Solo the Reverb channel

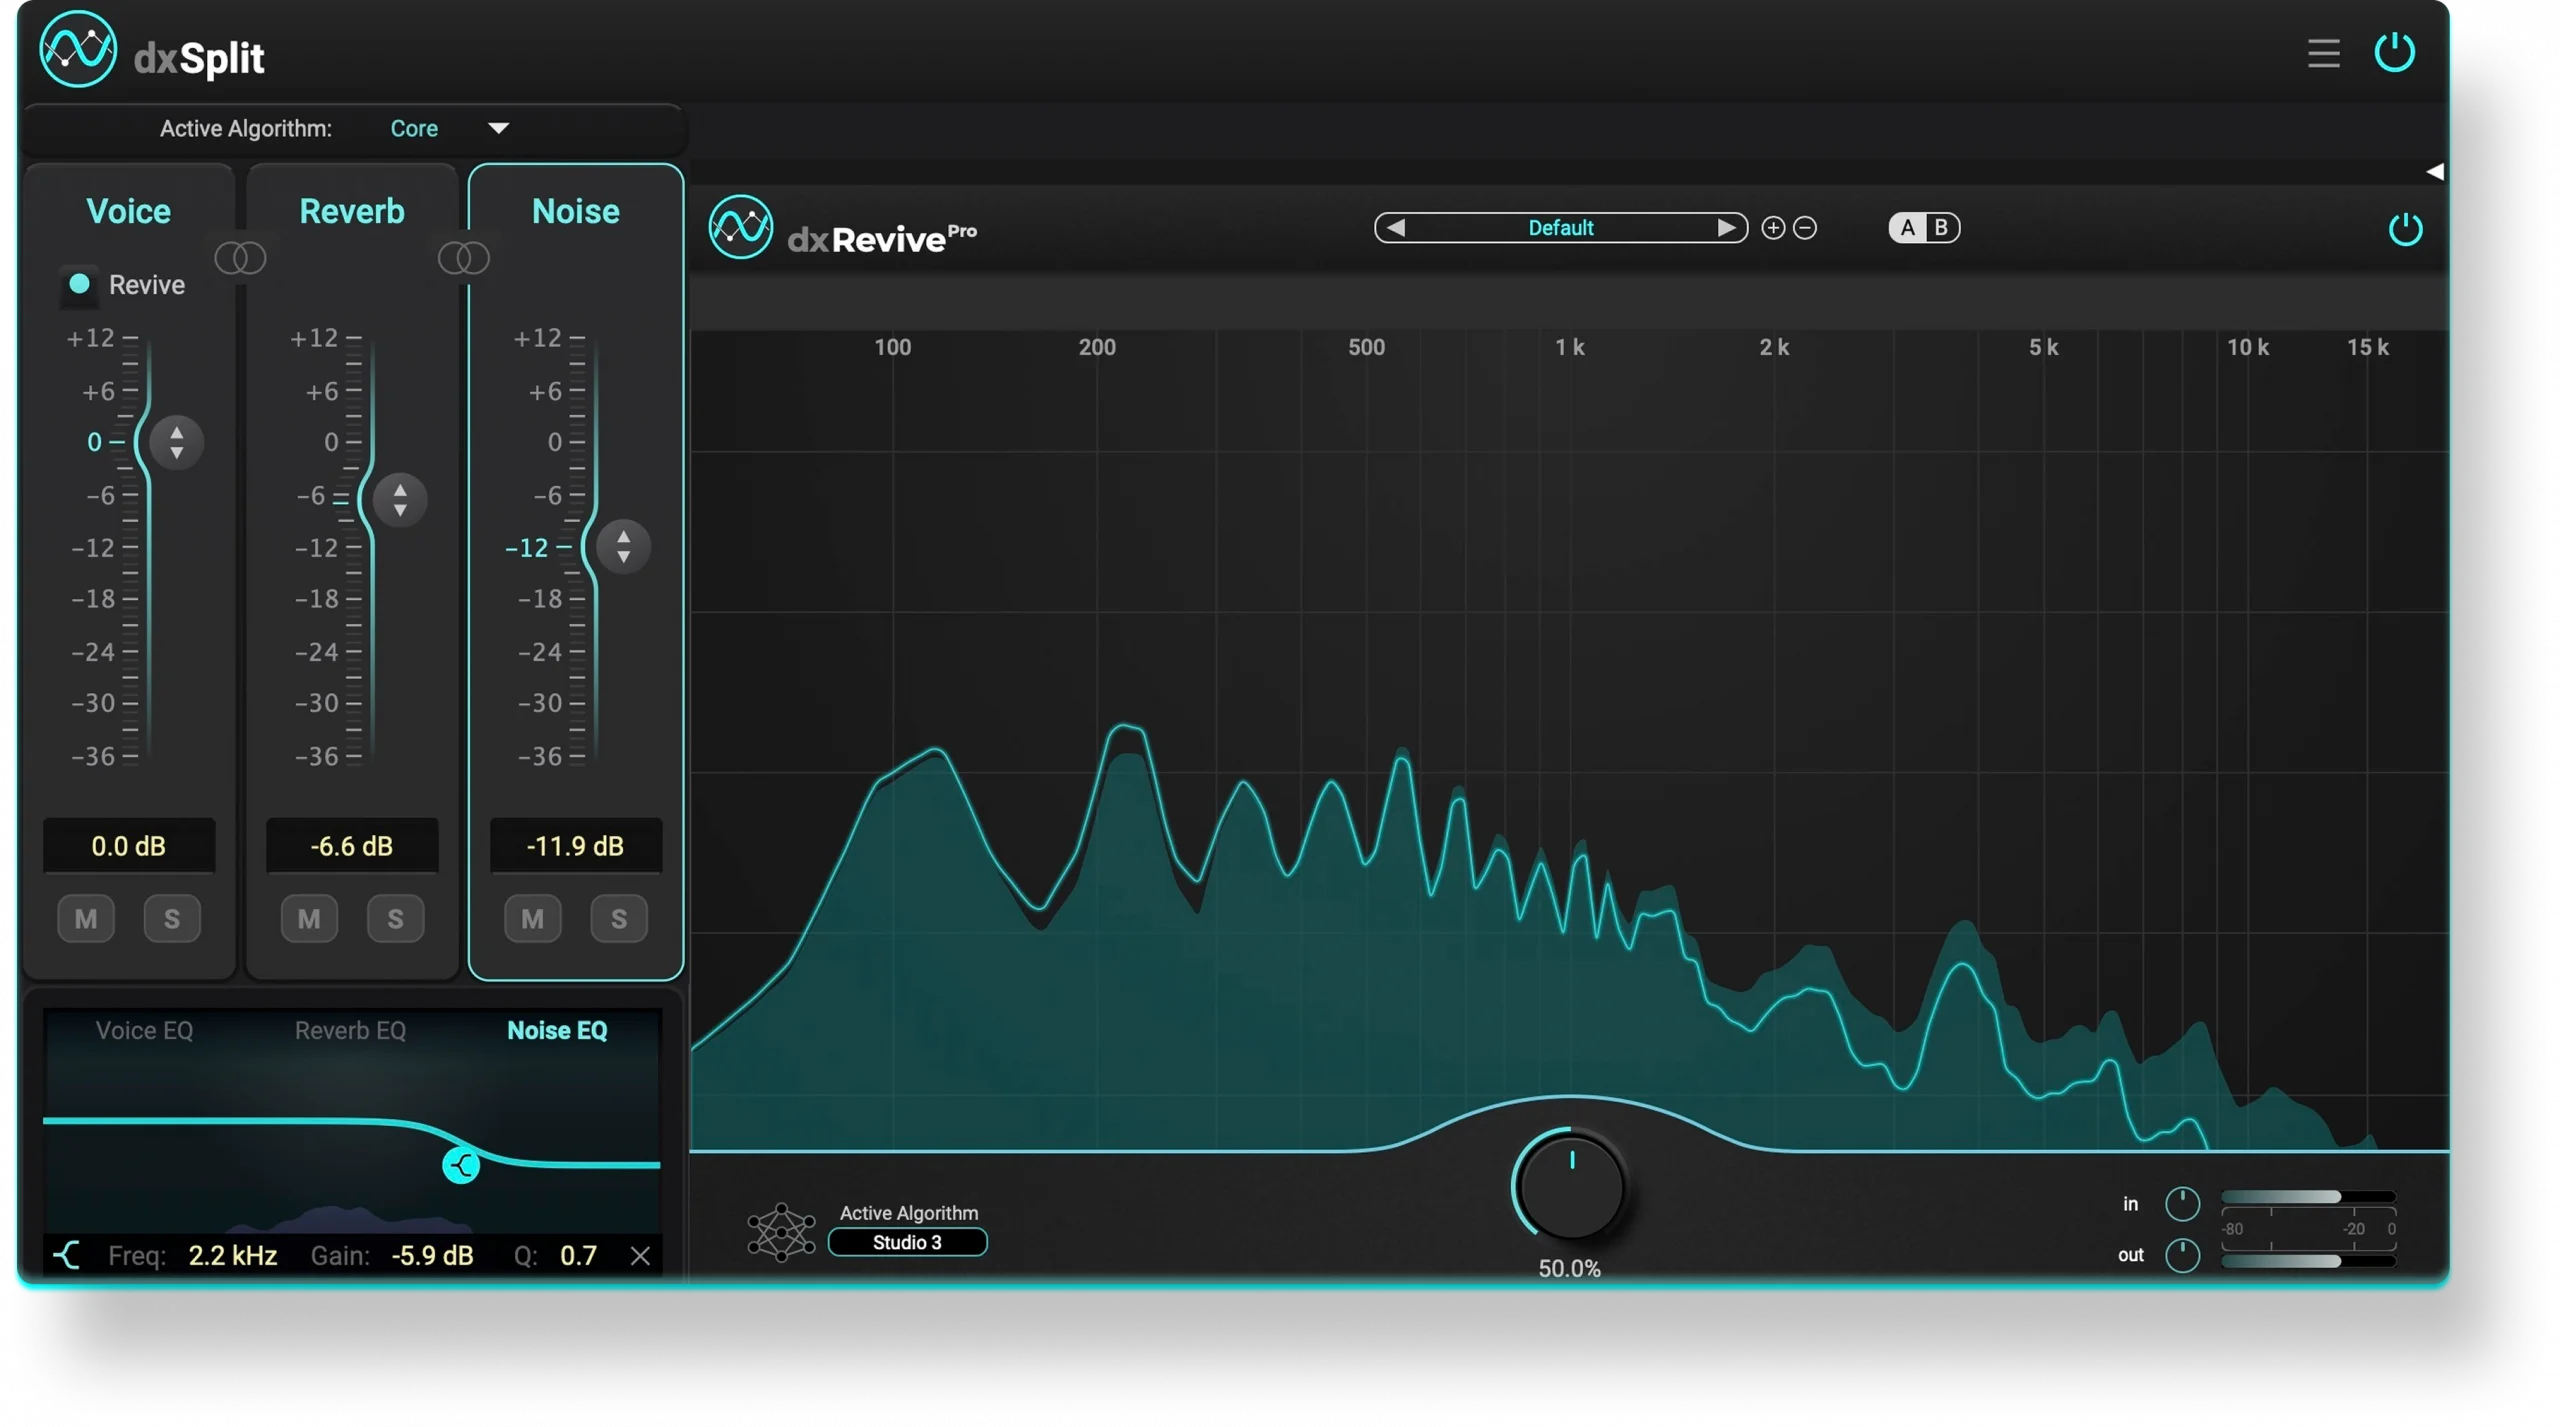[x=395, y=918]
